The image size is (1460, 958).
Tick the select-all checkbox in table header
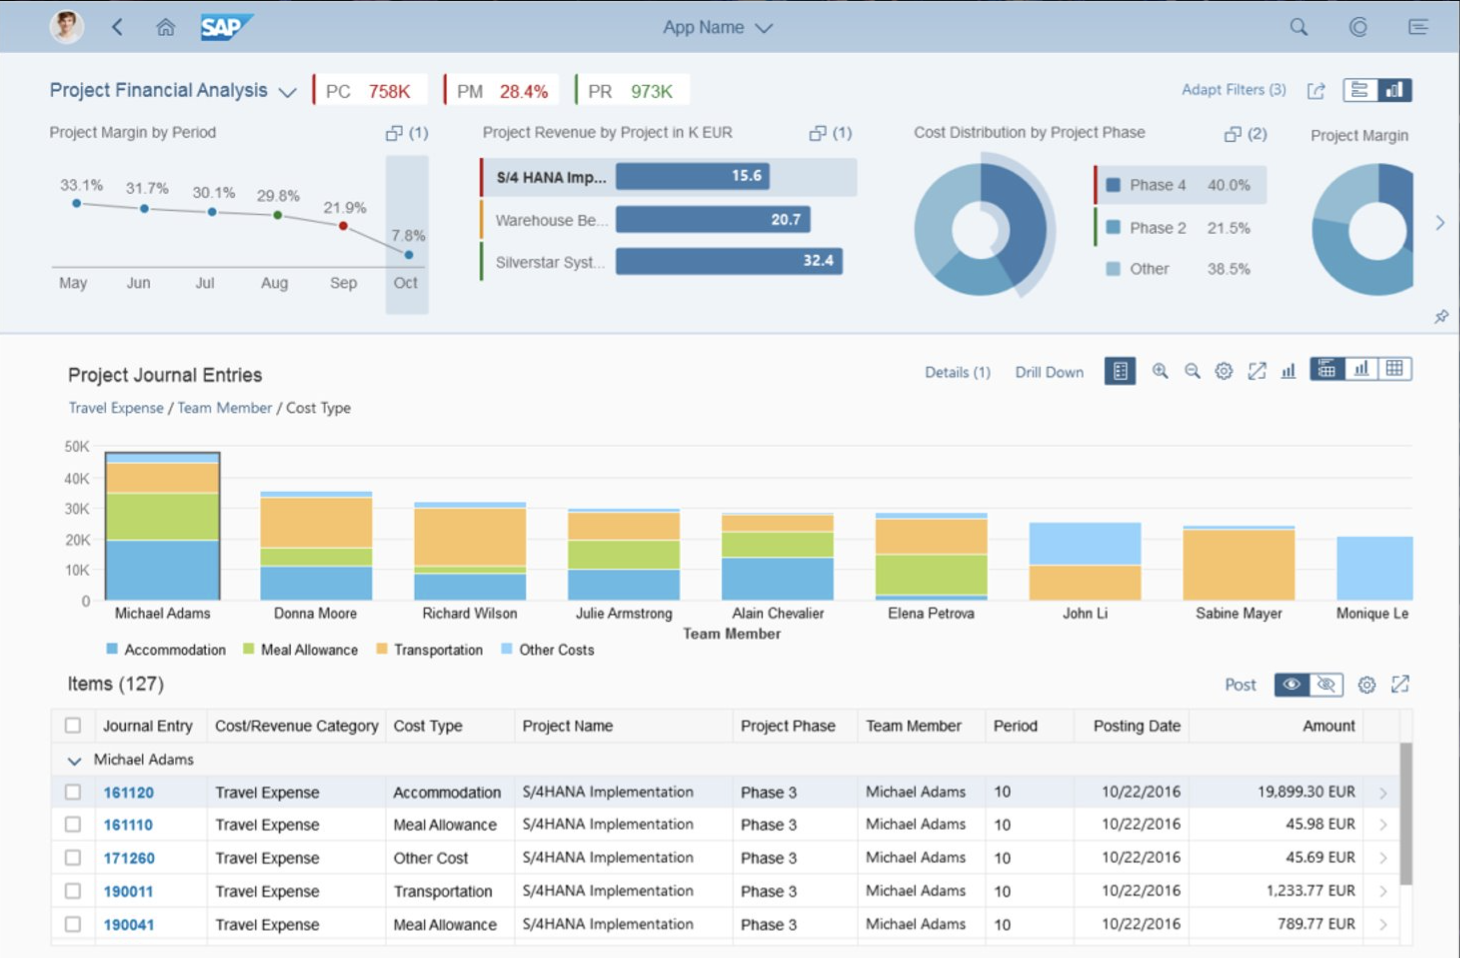(x=73, y=725)
